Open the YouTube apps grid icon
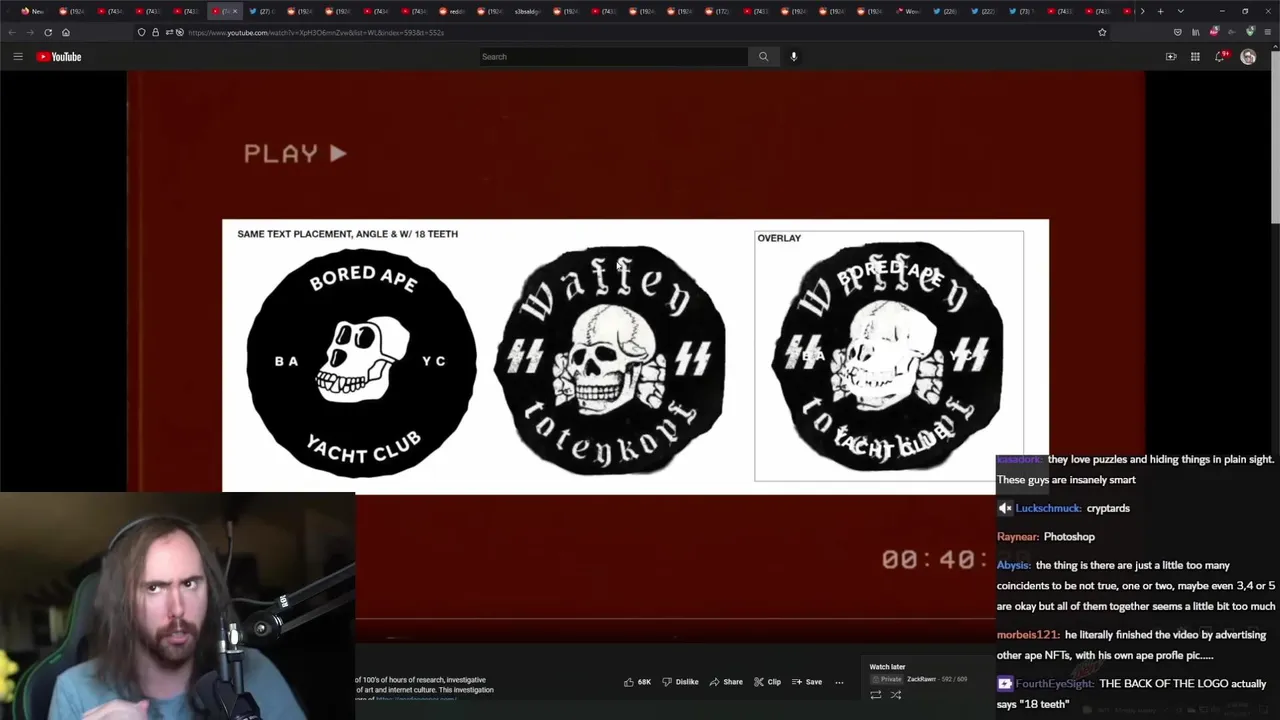Screen dimensions: 1280x720 (1195, 57)
